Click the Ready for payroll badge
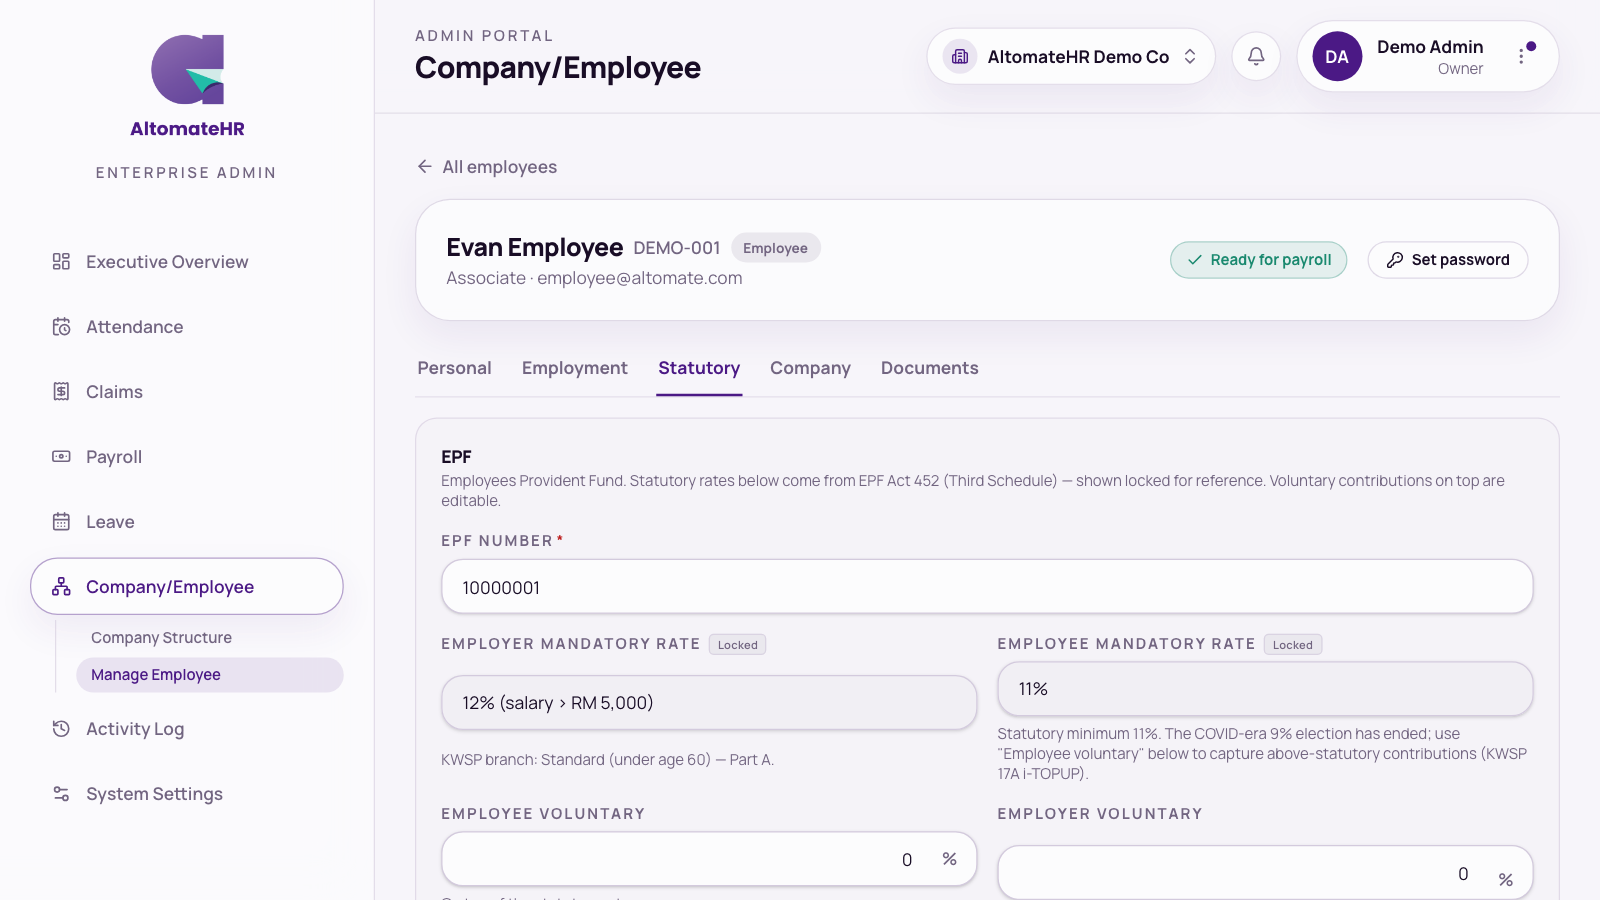 point(1258,260)
